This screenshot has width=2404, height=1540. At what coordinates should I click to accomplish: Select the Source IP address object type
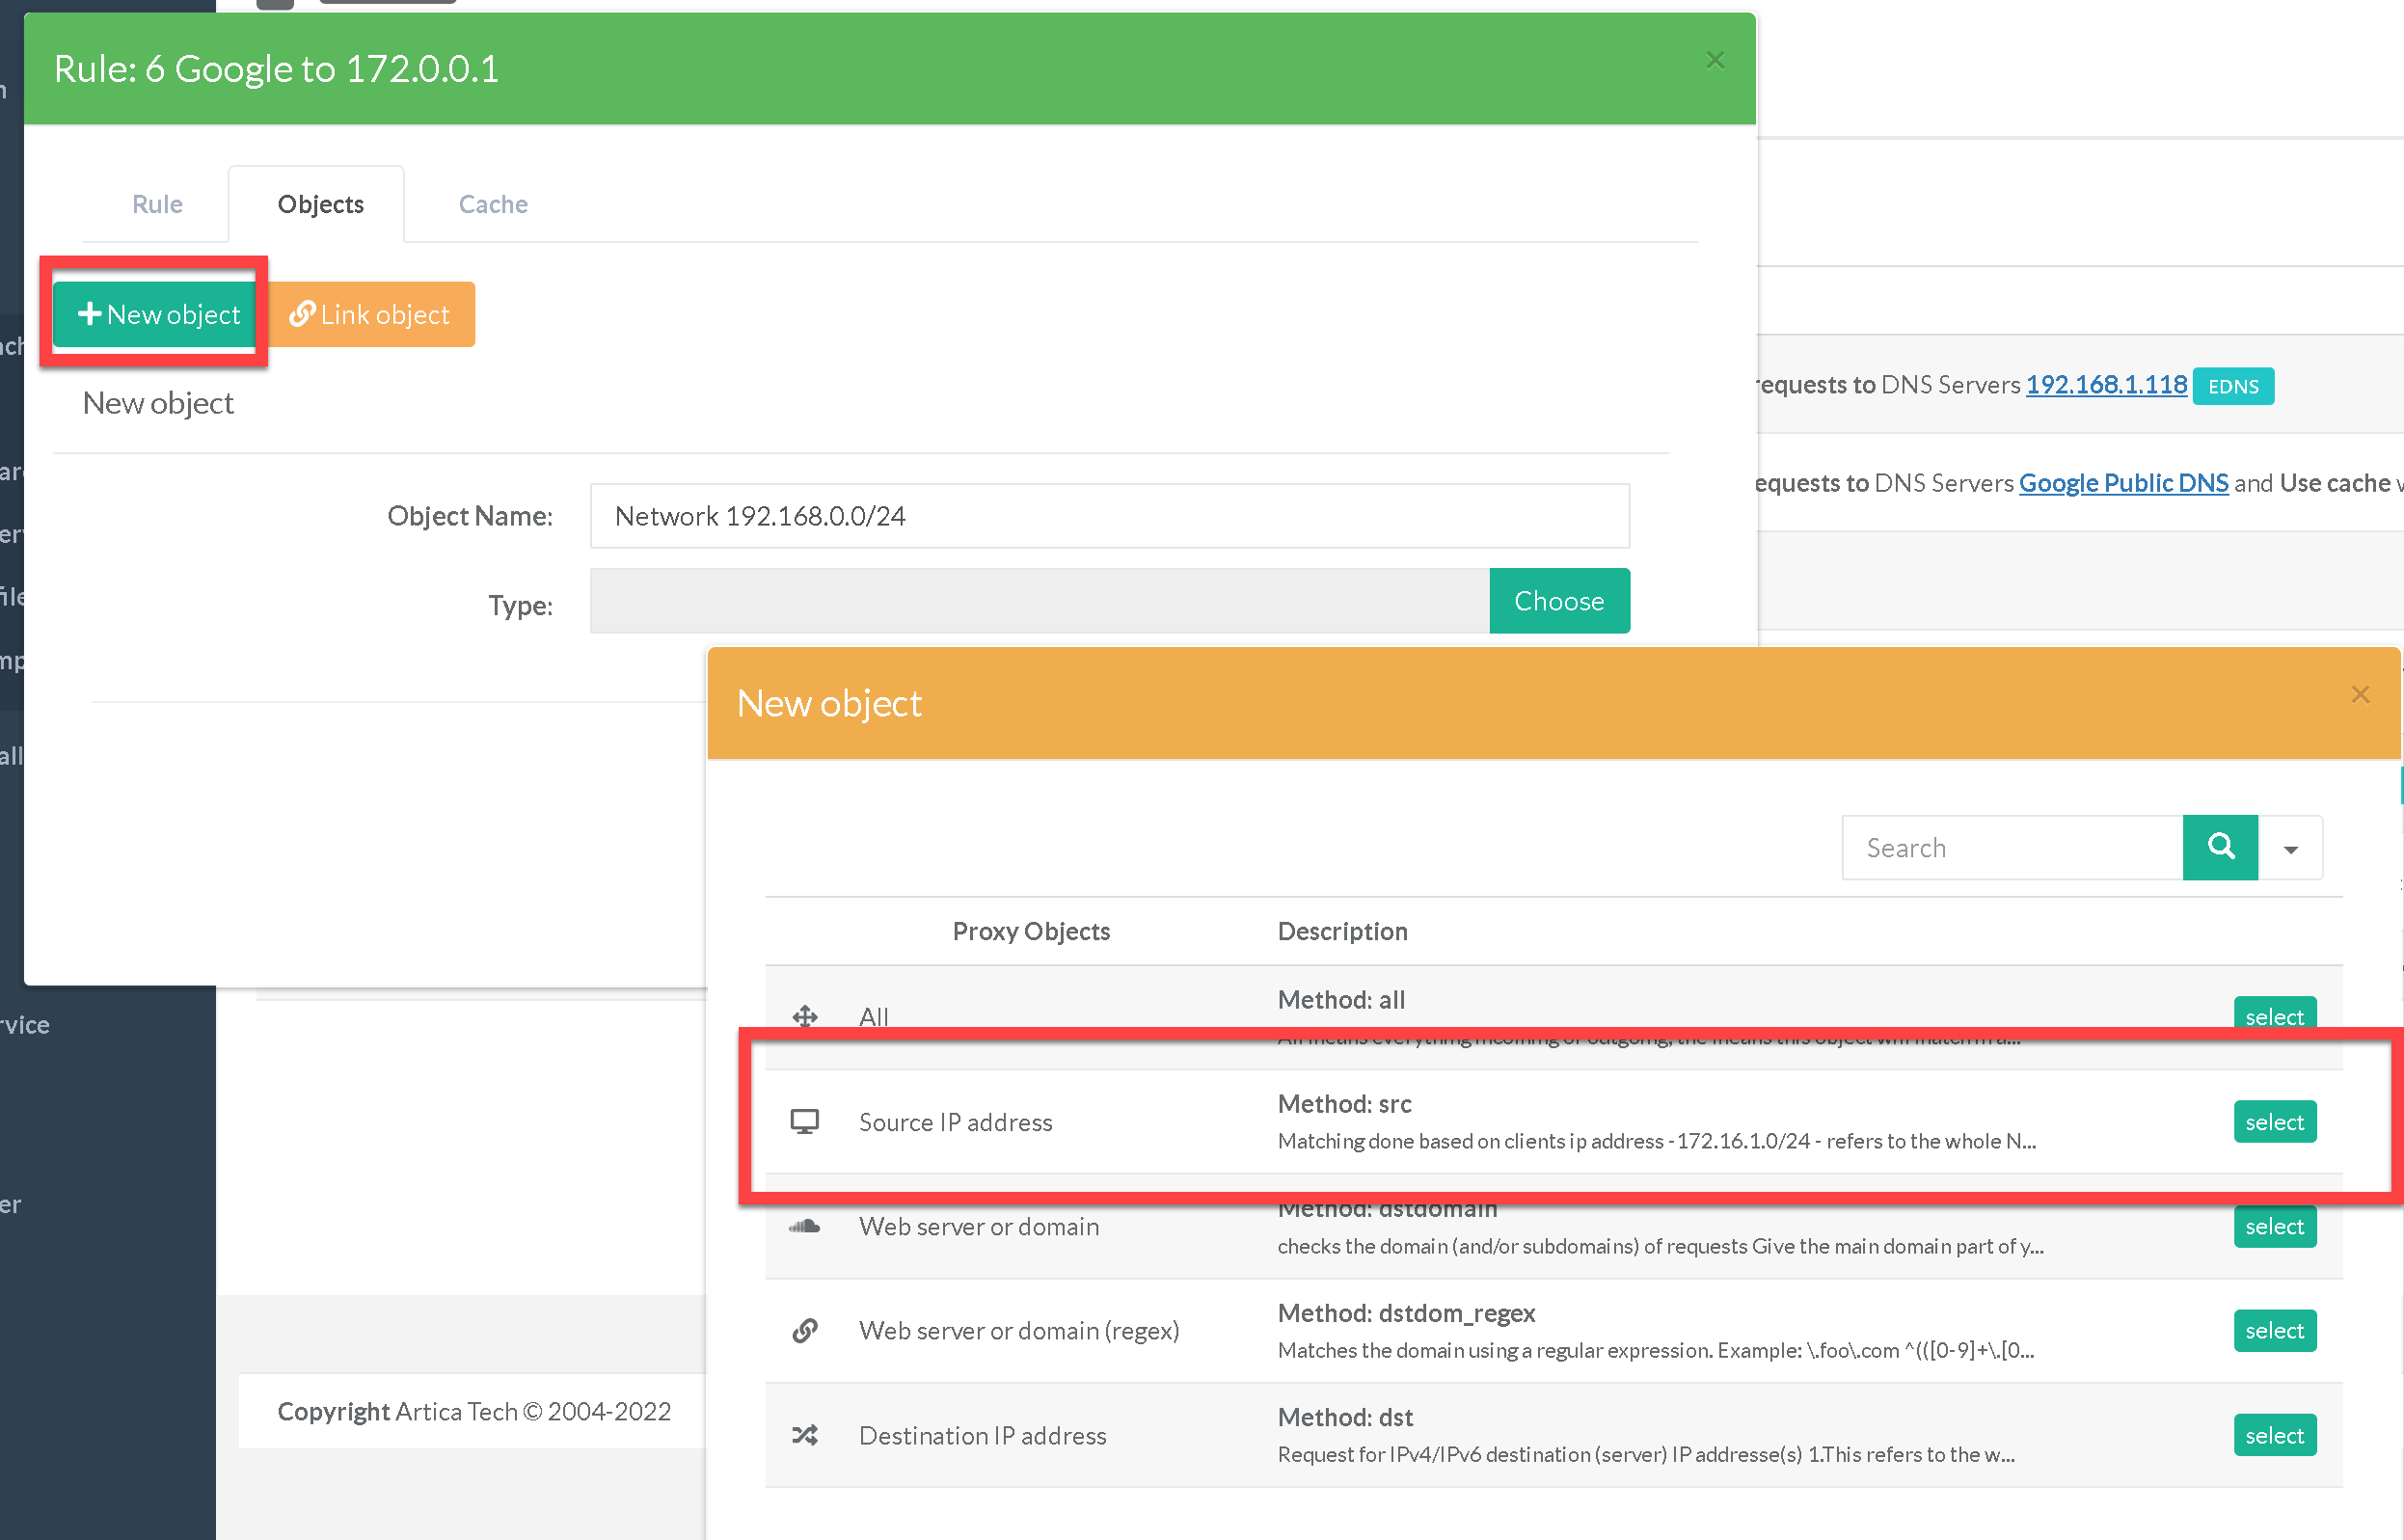tap(2274, 1122)
